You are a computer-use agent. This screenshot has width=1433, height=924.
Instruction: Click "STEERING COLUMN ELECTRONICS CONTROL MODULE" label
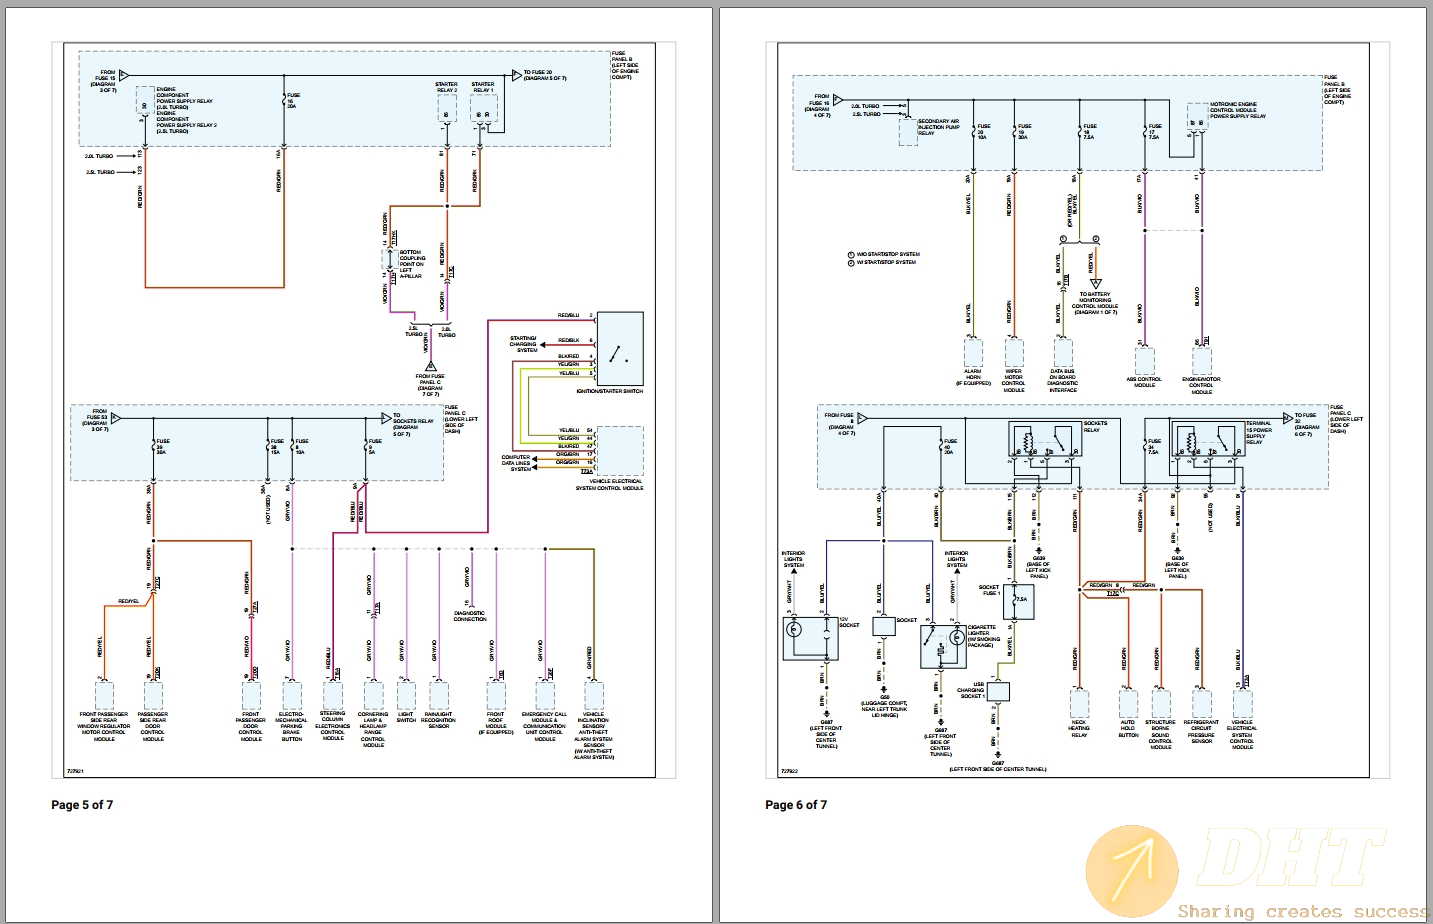coord(333,726)
